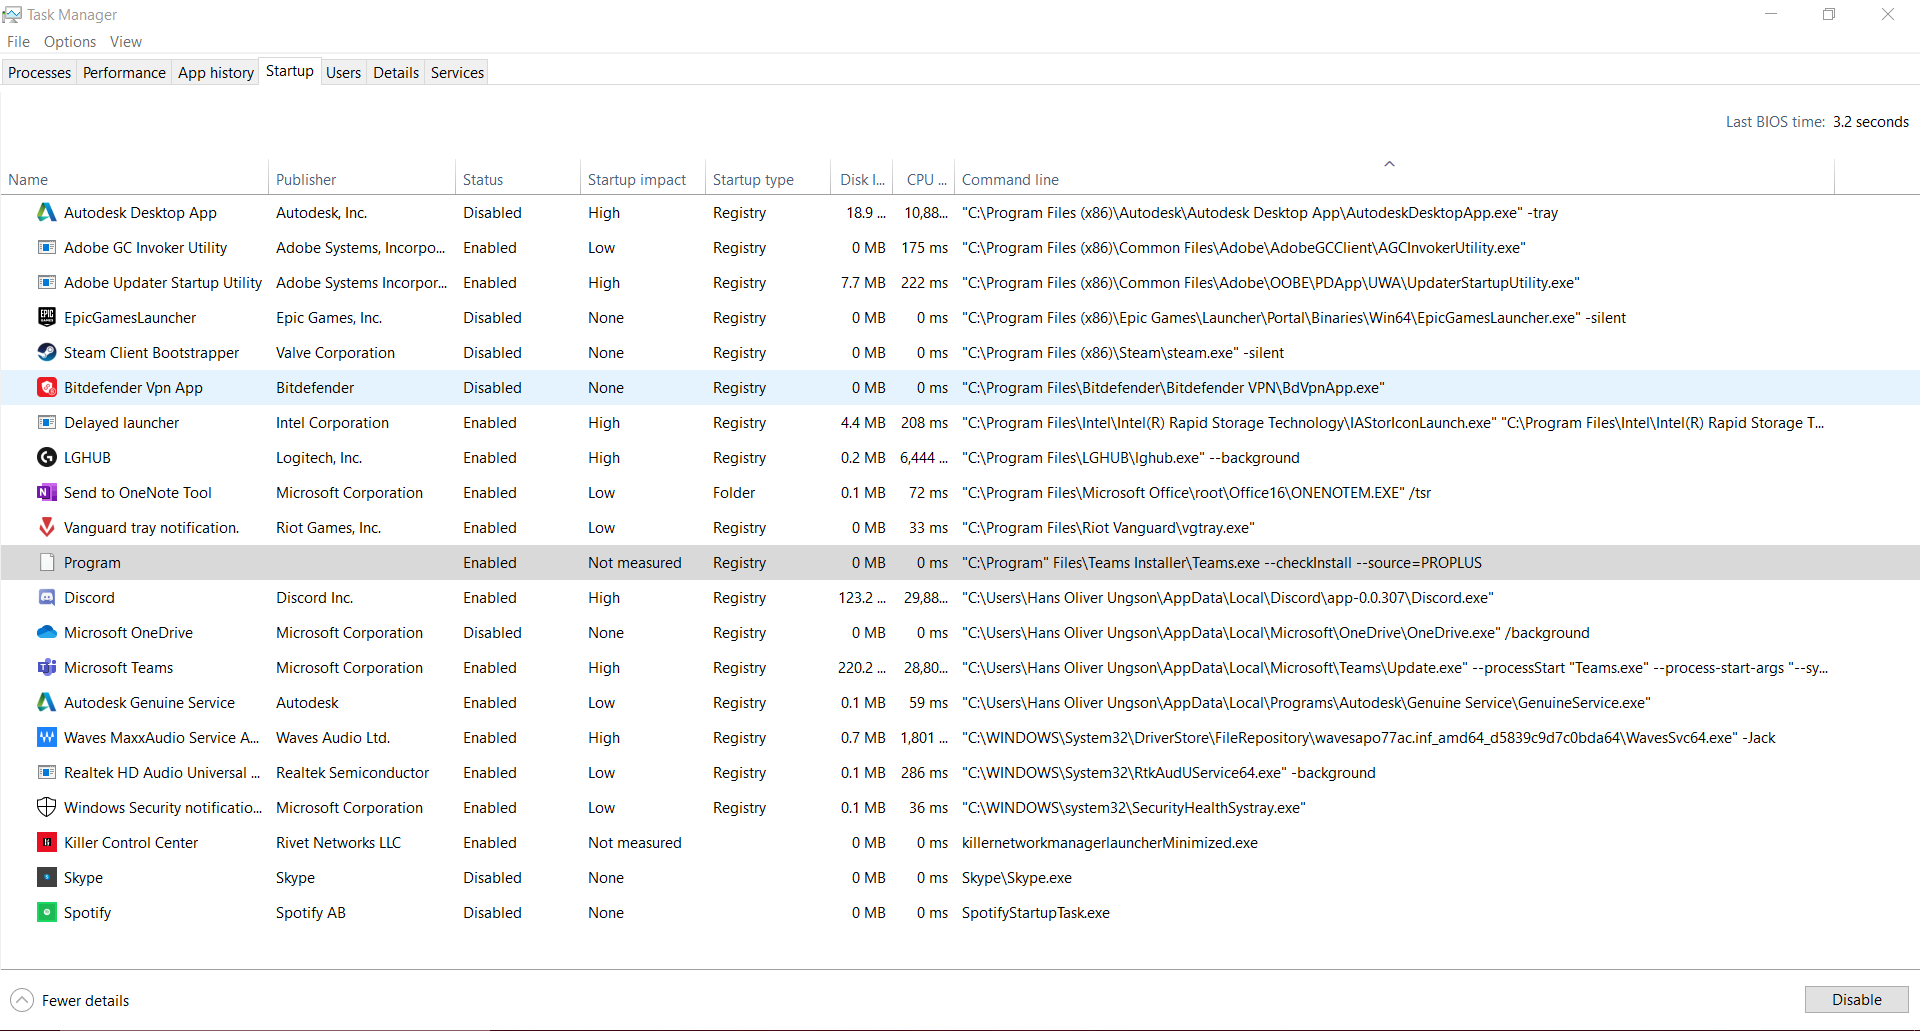
Task: Select the Killer Control Center icon
Action: pyautogui.click(x=46, y=843)
